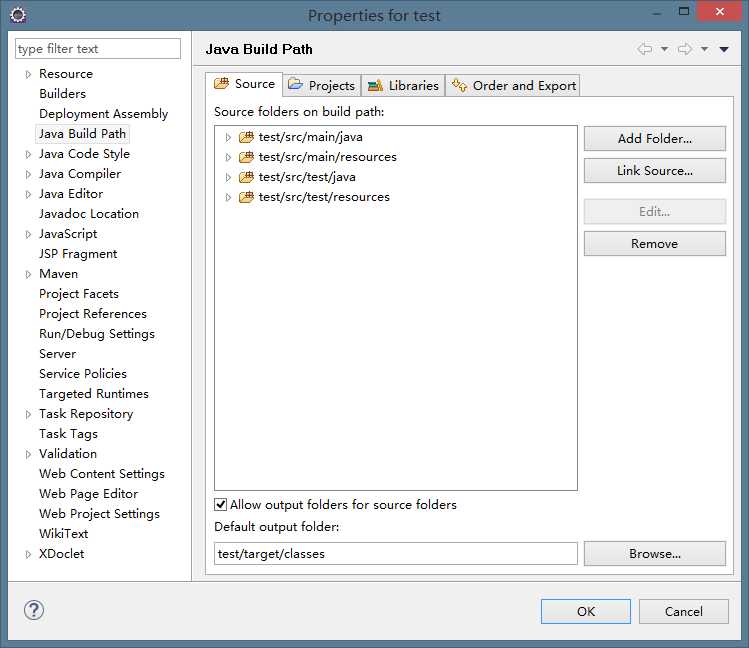Screen dimensions: 749x648
Task: Open the view menu dropdown triangle
Action: click(x=725, y=49)
